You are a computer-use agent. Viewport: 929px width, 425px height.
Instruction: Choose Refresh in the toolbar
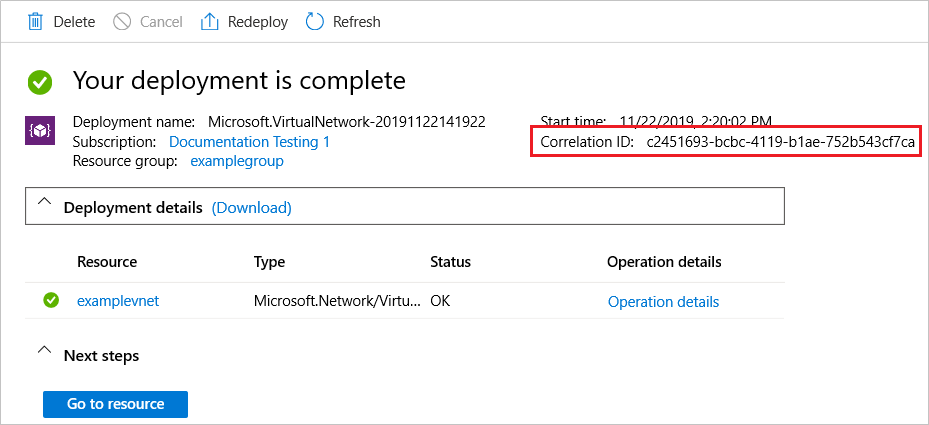356,21
